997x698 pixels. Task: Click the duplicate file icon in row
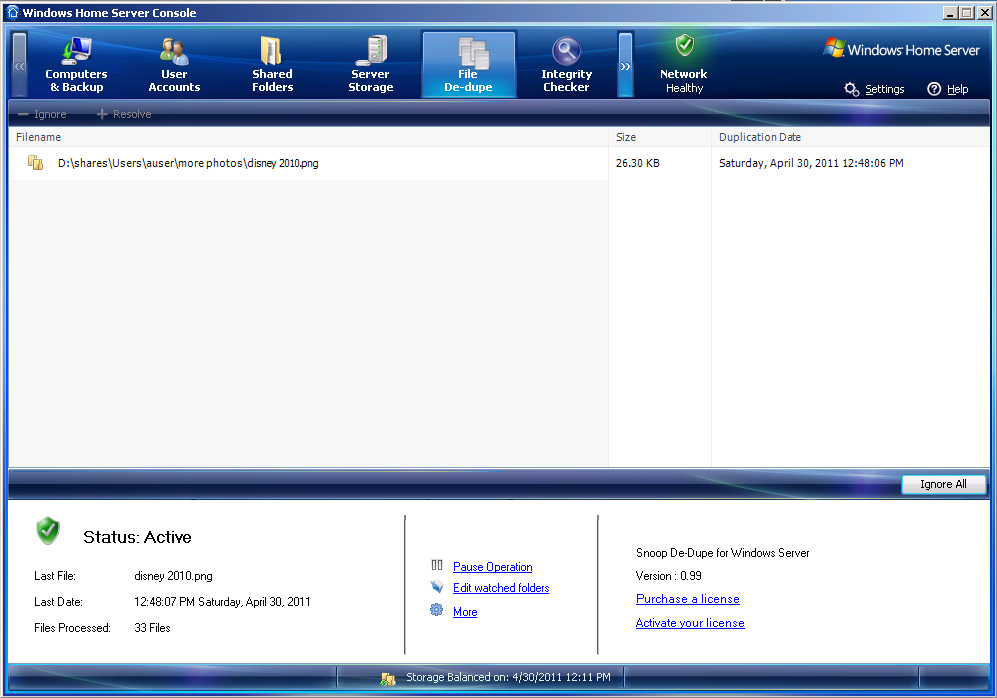click(36, 163)
